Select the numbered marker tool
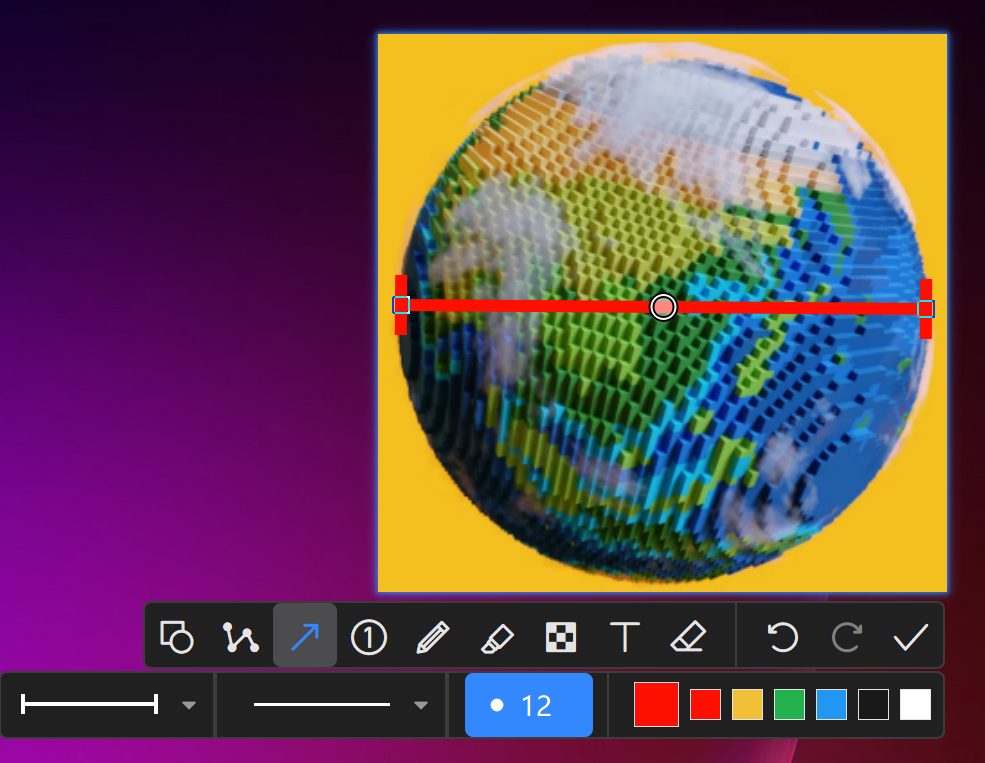 click(369, 636)
